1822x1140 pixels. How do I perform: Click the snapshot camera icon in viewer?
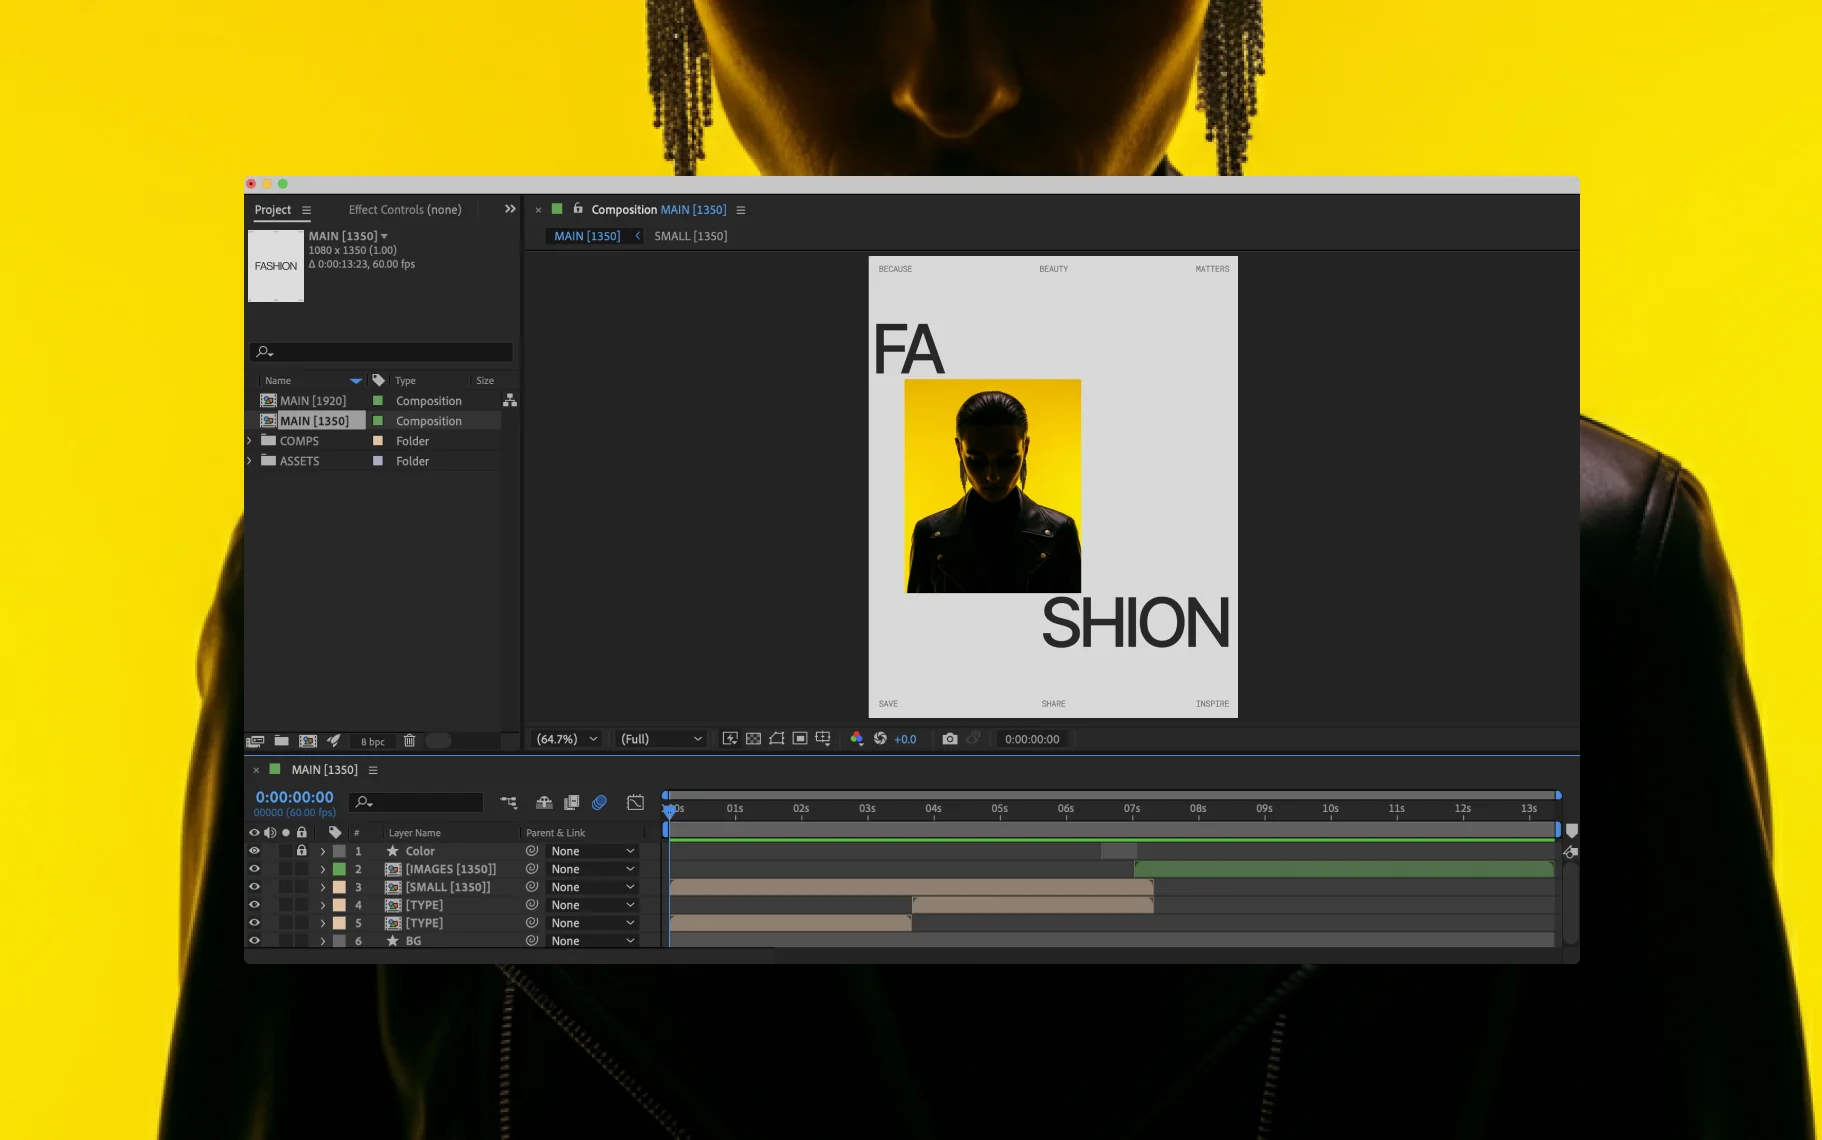click(949, 739)
